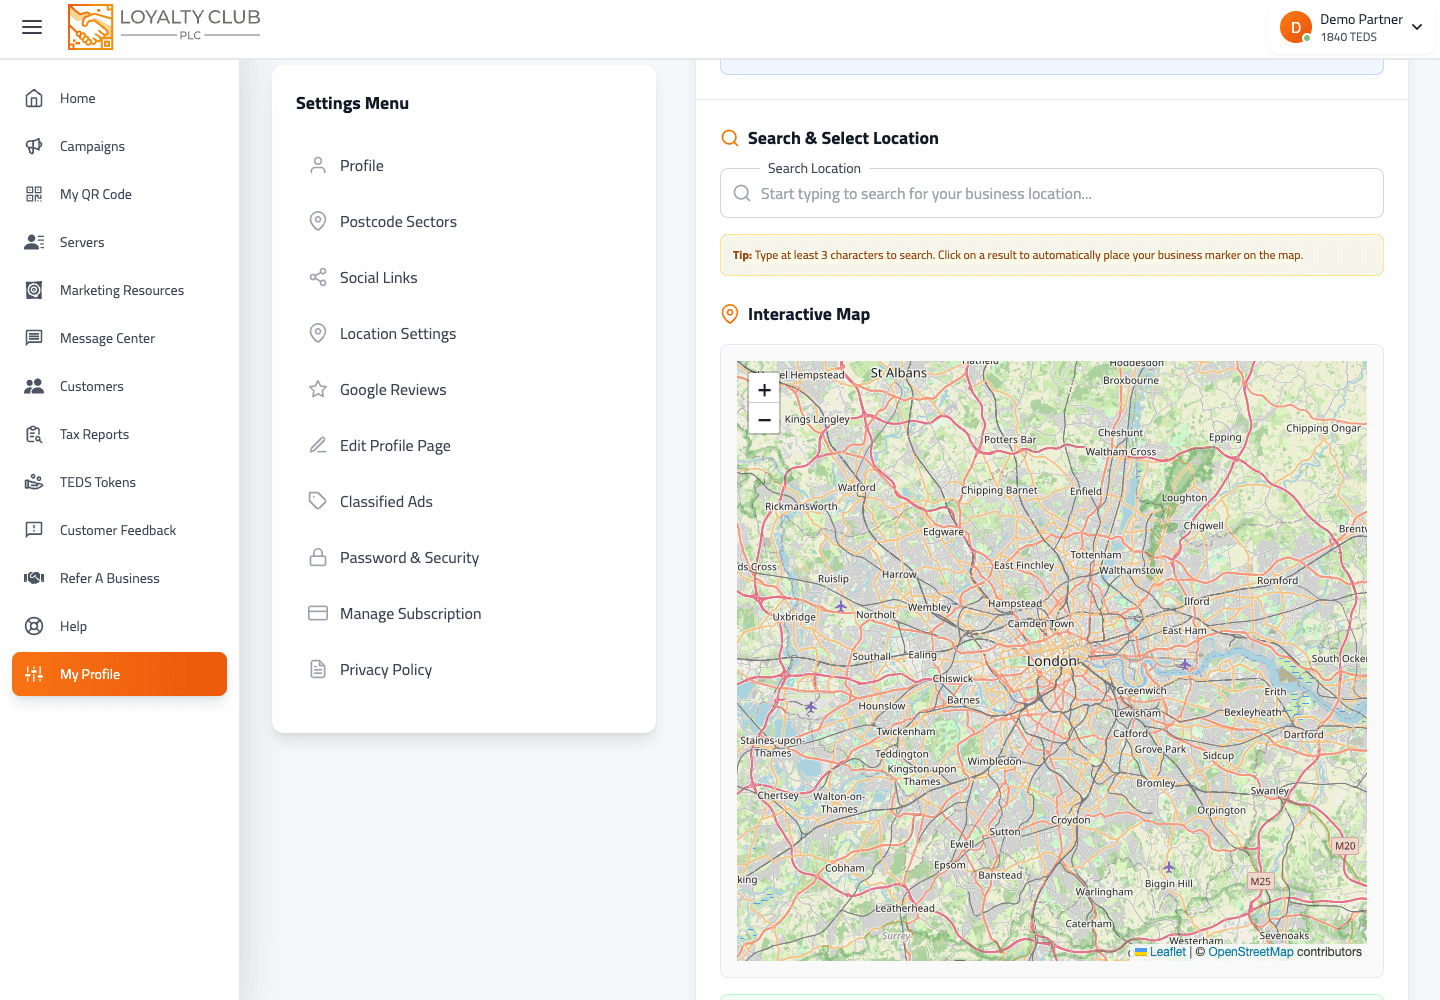
Task: Open My QR Code page
Action: pyautogui.click(x=119, y=194)
